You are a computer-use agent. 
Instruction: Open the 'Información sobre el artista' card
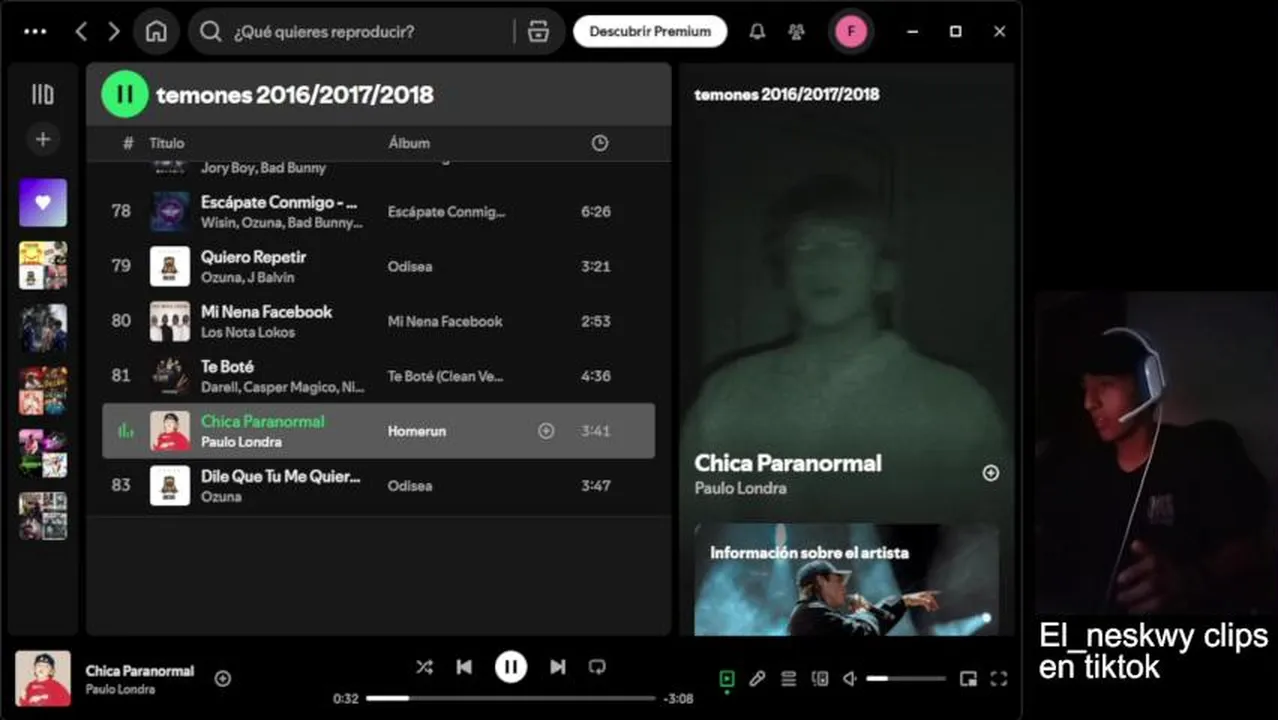click(847, 579)
